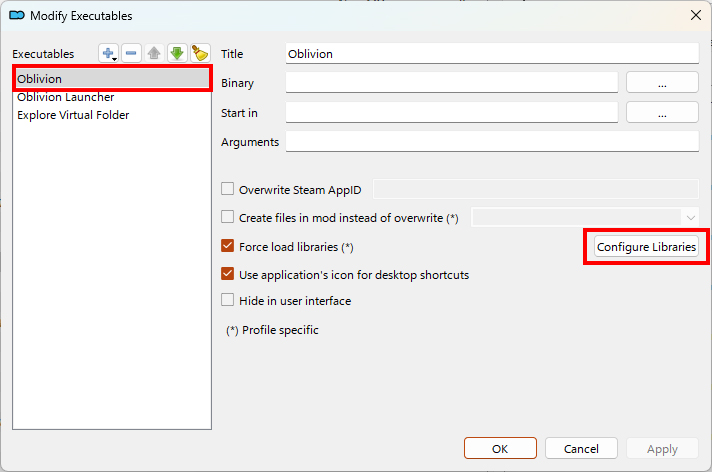This screenshot has width=712, height=472.
Task: Click the broom reset executables icon
Action: click(199, 53)
